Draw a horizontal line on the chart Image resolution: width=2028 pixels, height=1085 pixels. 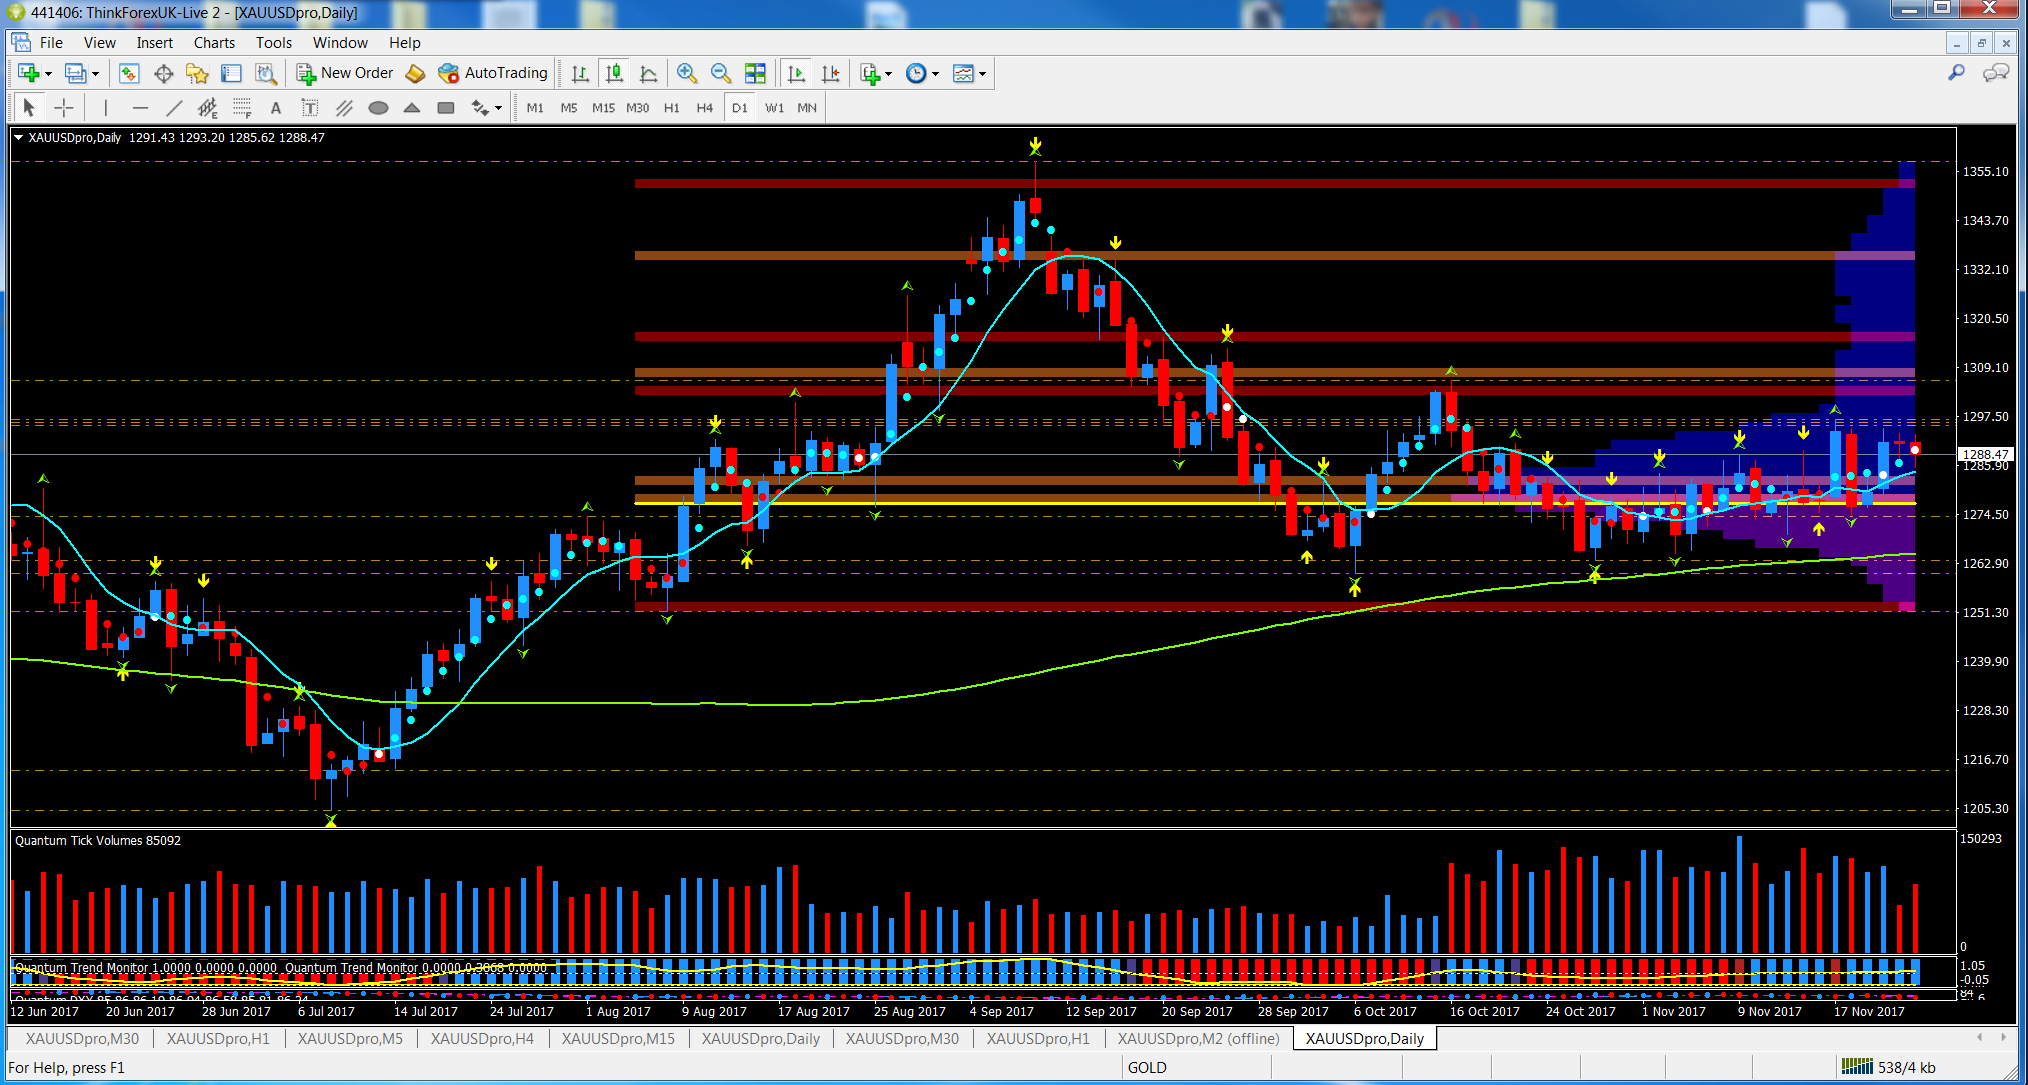(140, 107)
